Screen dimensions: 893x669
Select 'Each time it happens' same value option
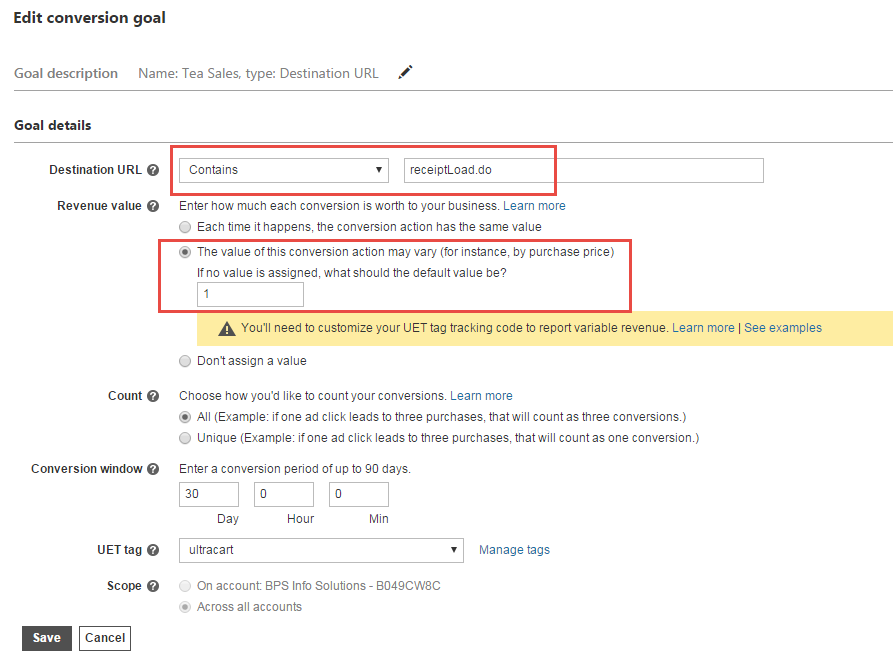coord(185,227)
